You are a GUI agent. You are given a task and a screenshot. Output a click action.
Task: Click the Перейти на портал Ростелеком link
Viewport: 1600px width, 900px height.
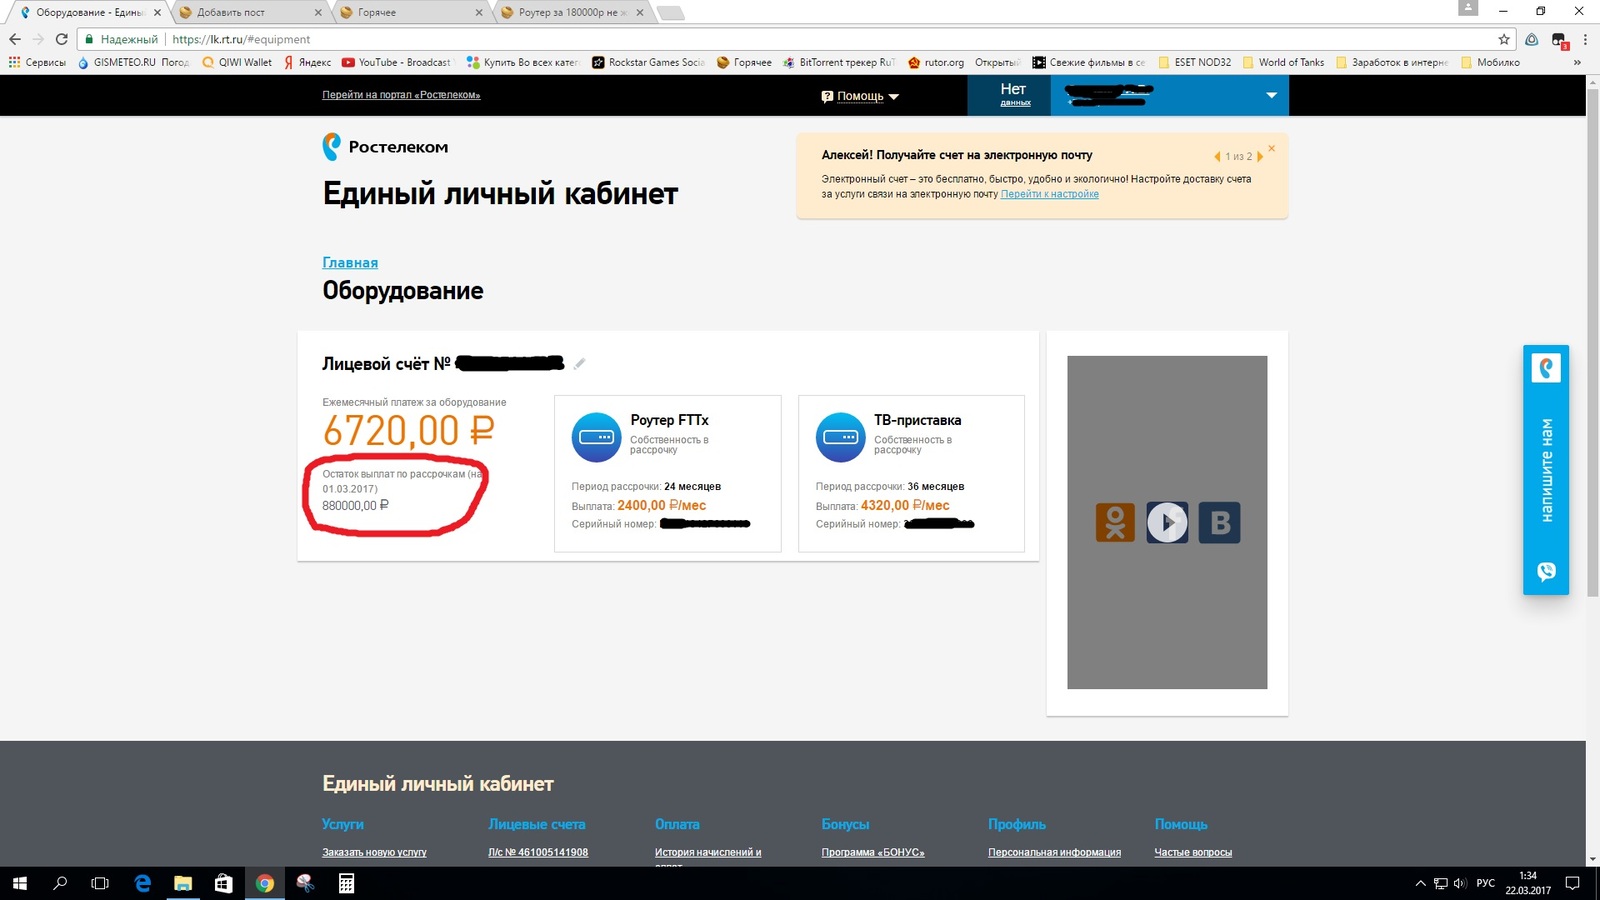(x=401, y=95)
